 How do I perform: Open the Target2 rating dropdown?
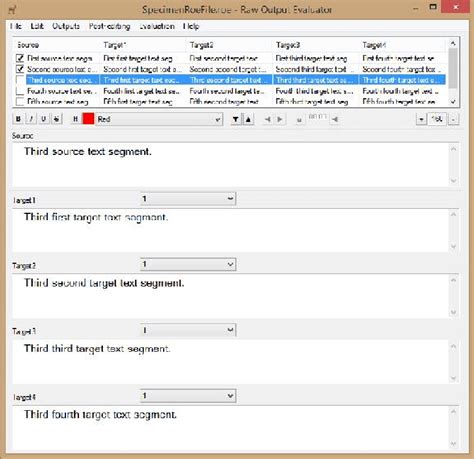click(188, 264)
